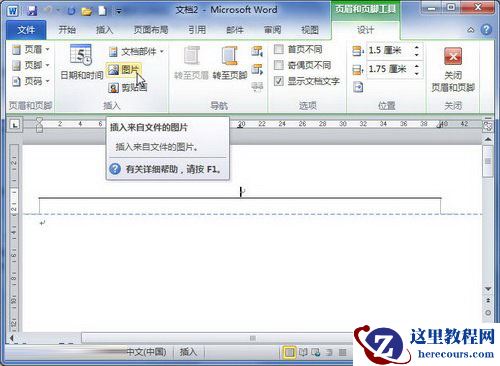Jump to next section icon in 导航

(257, 69)
